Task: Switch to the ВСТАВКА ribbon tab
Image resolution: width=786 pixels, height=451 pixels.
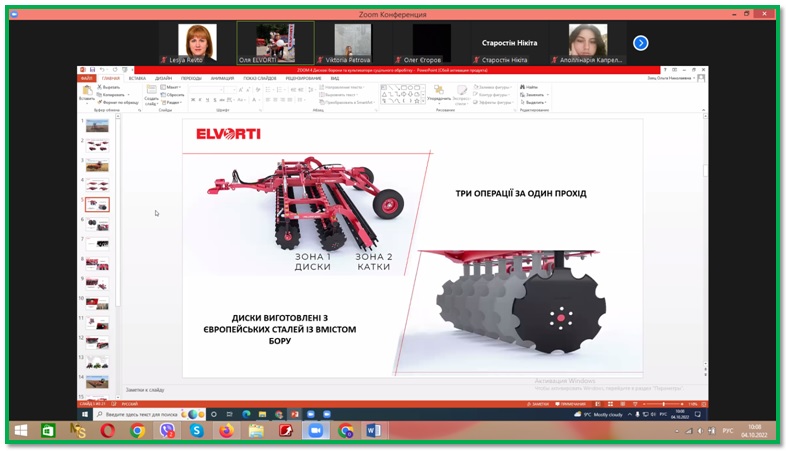Action: click(x=137, y=78)
